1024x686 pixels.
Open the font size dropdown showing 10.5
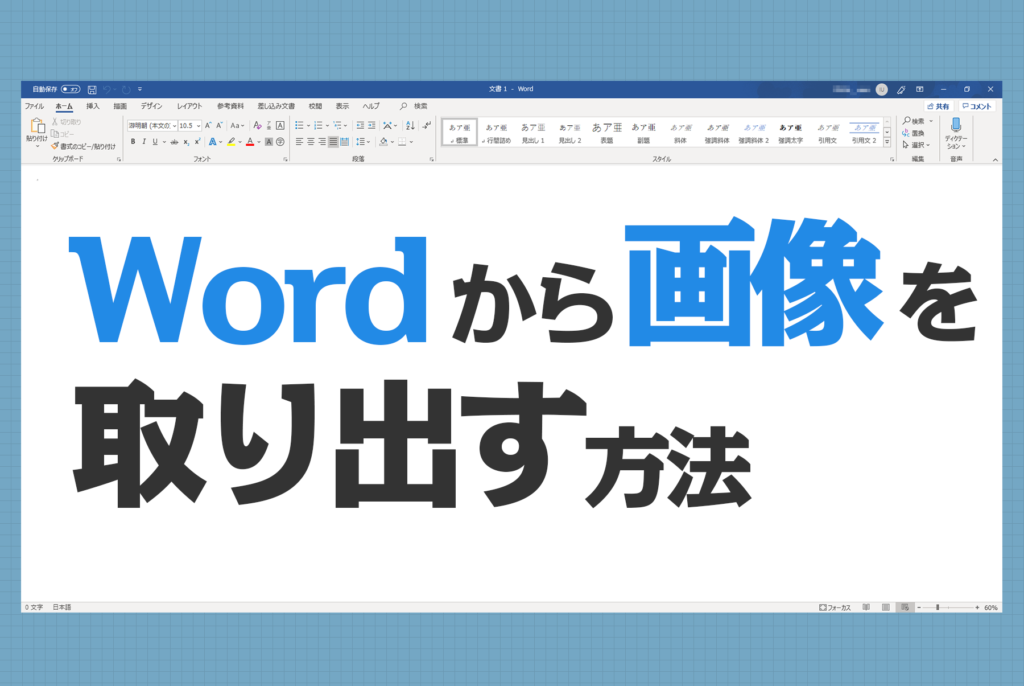(x=189, y=125)
